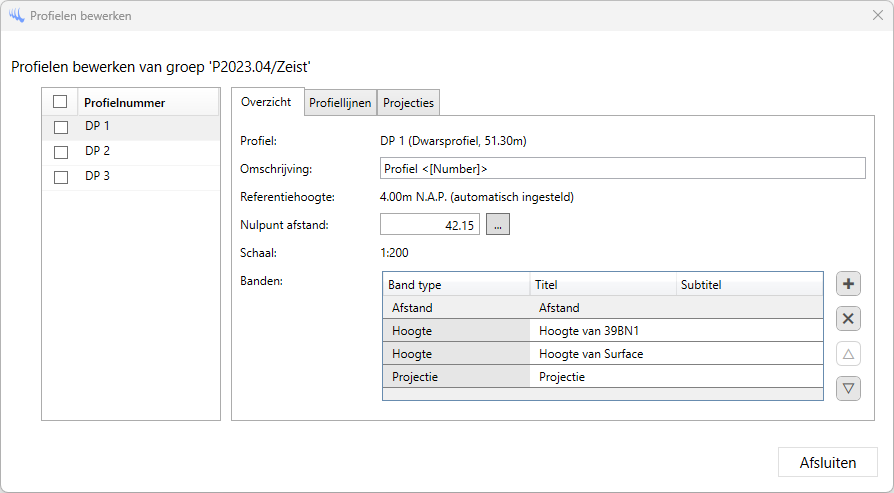Screen dimensions: 894x493
Task: Check the DP 1 profile checkbox
Action: point(61,127)
